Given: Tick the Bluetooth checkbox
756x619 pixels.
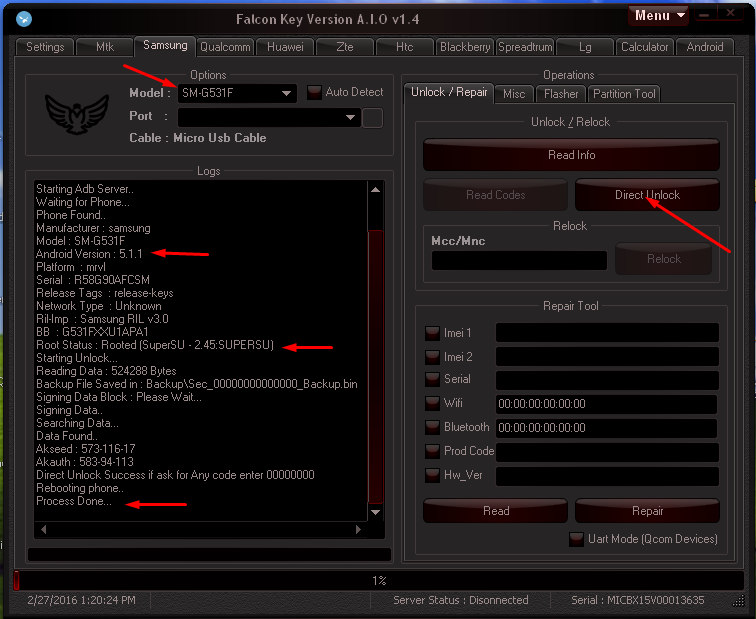Looking at the screenshot, I should tap(432, 427).
